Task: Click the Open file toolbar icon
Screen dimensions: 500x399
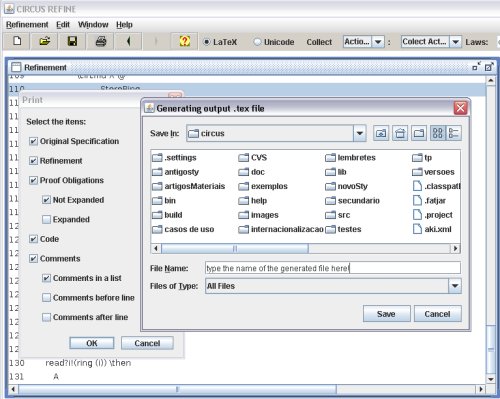Action: point(45,41)
